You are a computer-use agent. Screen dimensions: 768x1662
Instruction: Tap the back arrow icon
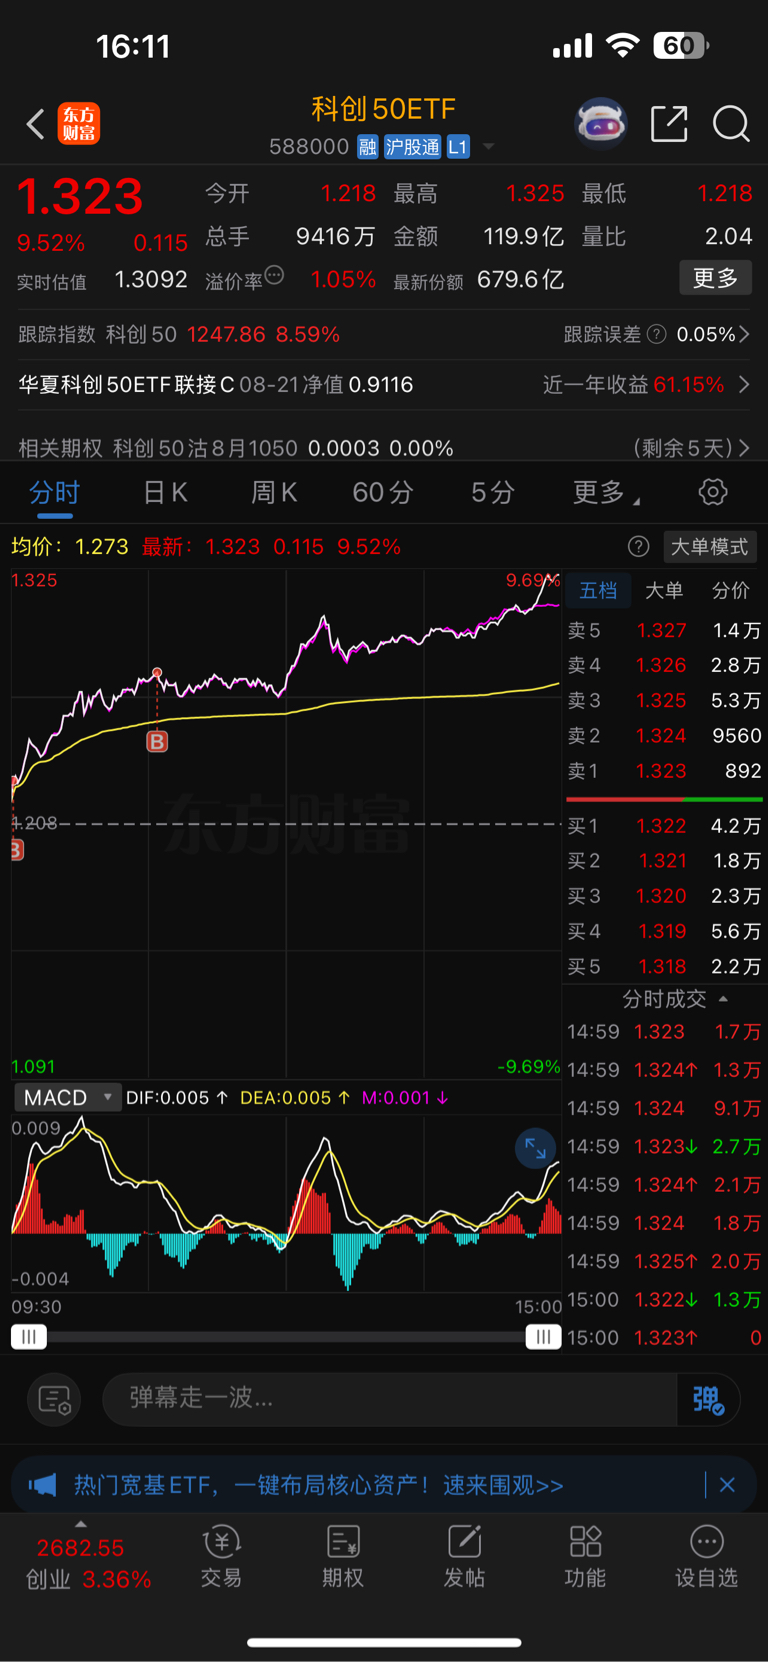tap(36, 124)
